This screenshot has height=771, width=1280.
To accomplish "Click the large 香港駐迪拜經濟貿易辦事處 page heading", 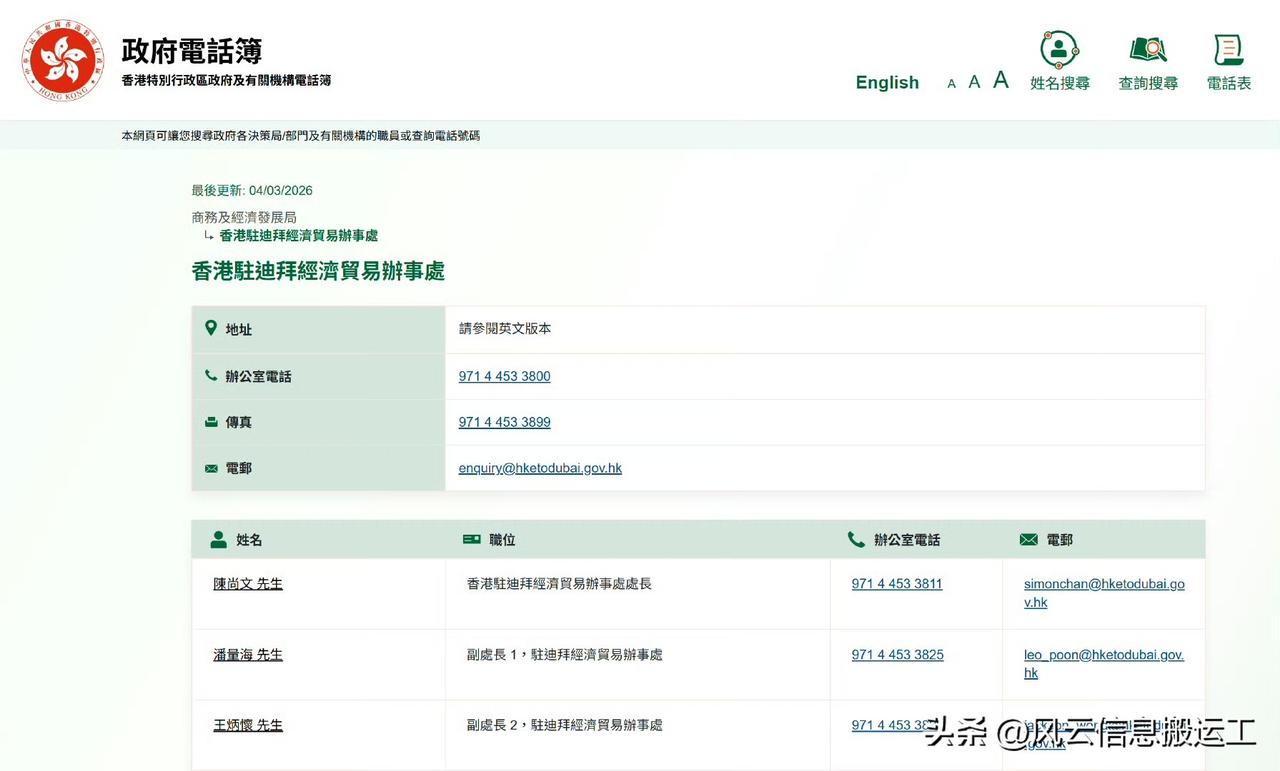I will 318,271.
